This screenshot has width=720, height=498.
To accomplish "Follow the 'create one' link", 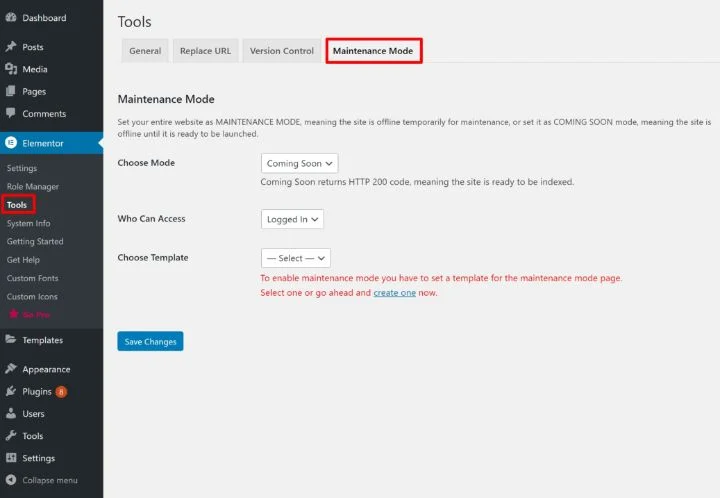I will (x=394, y=293).
